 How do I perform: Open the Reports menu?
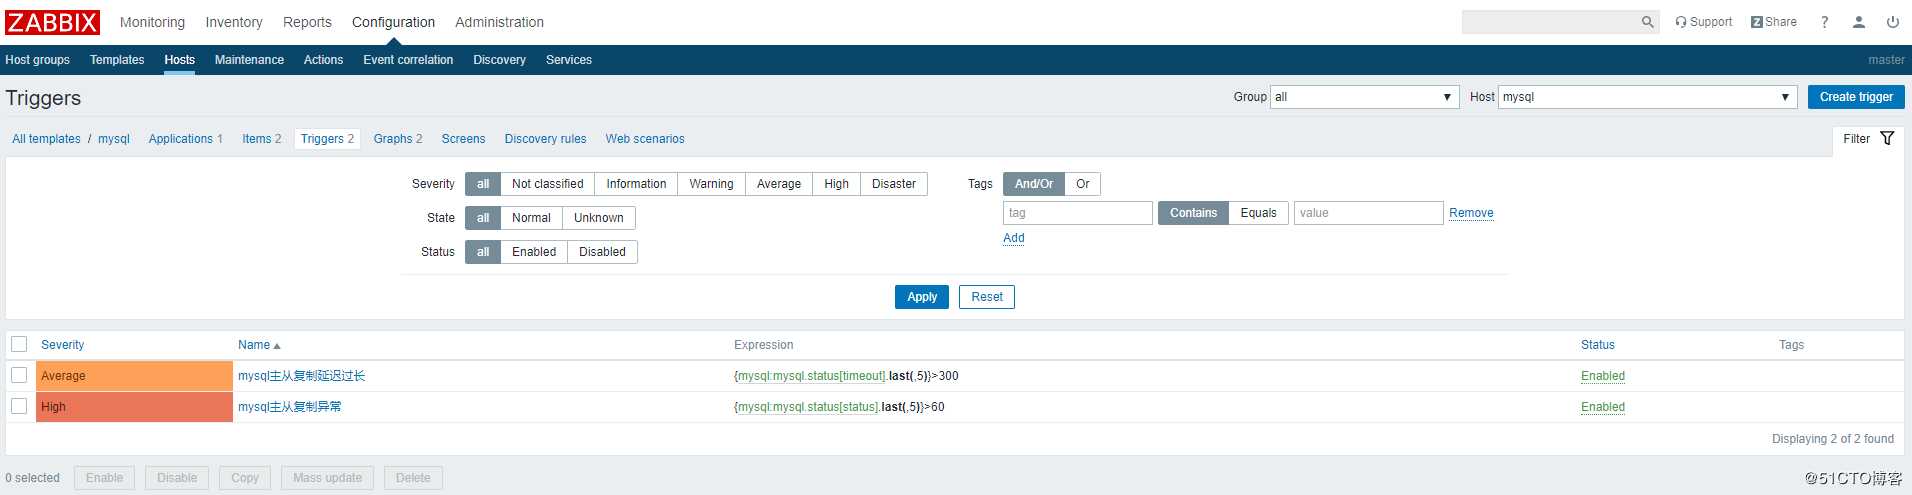click(307, 22)
